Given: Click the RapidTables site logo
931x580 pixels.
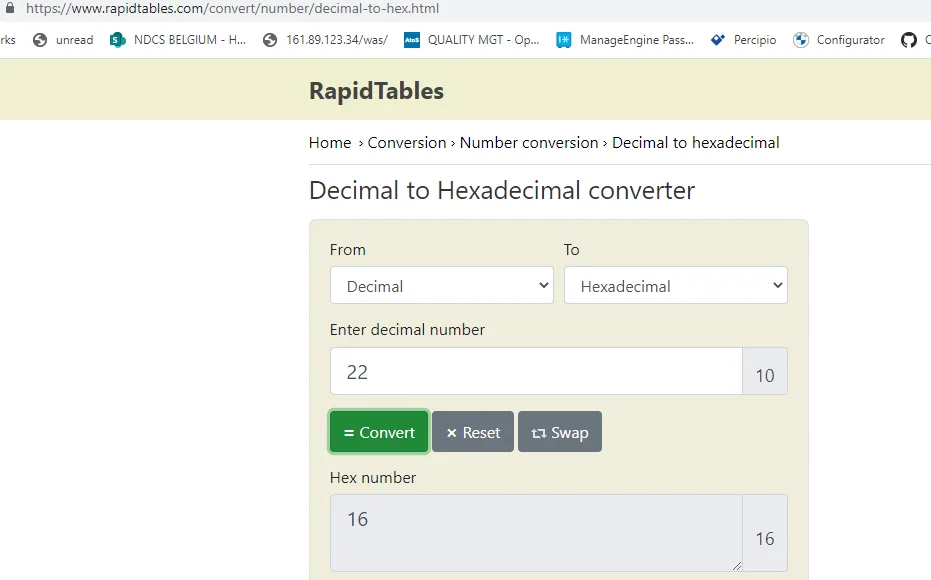Looking at the screenshot, I should (376, 90).
